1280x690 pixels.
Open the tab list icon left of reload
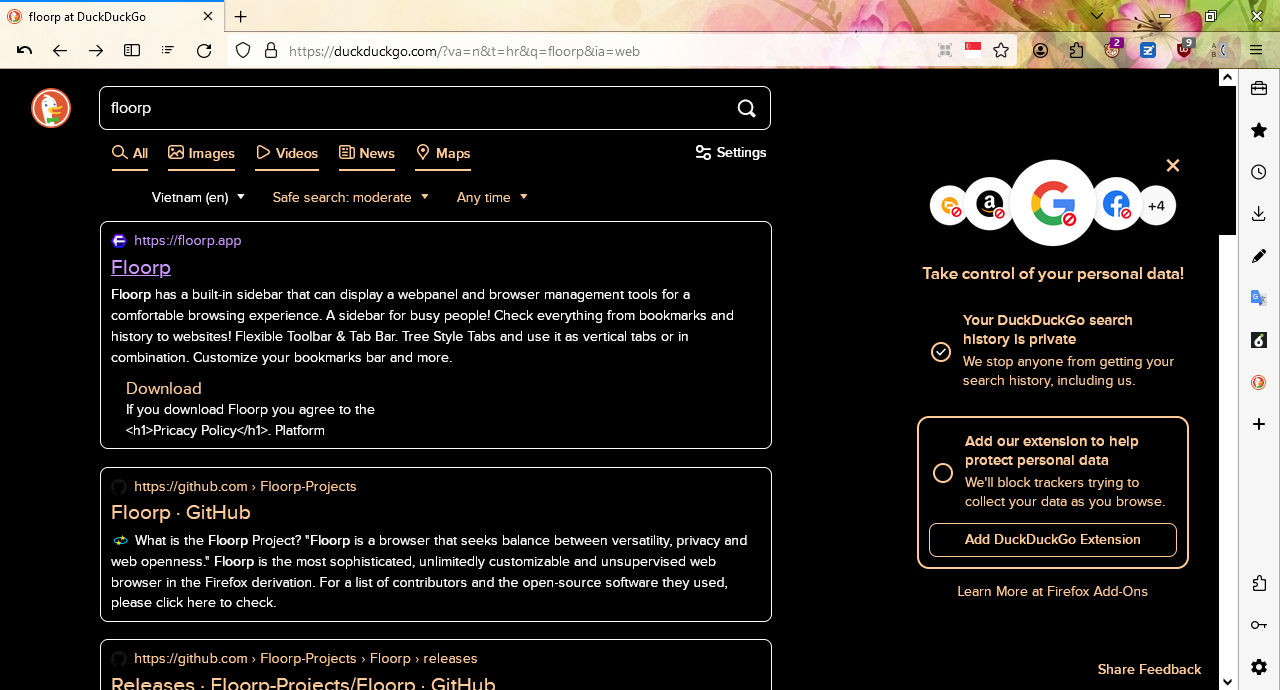click(168, 50)
